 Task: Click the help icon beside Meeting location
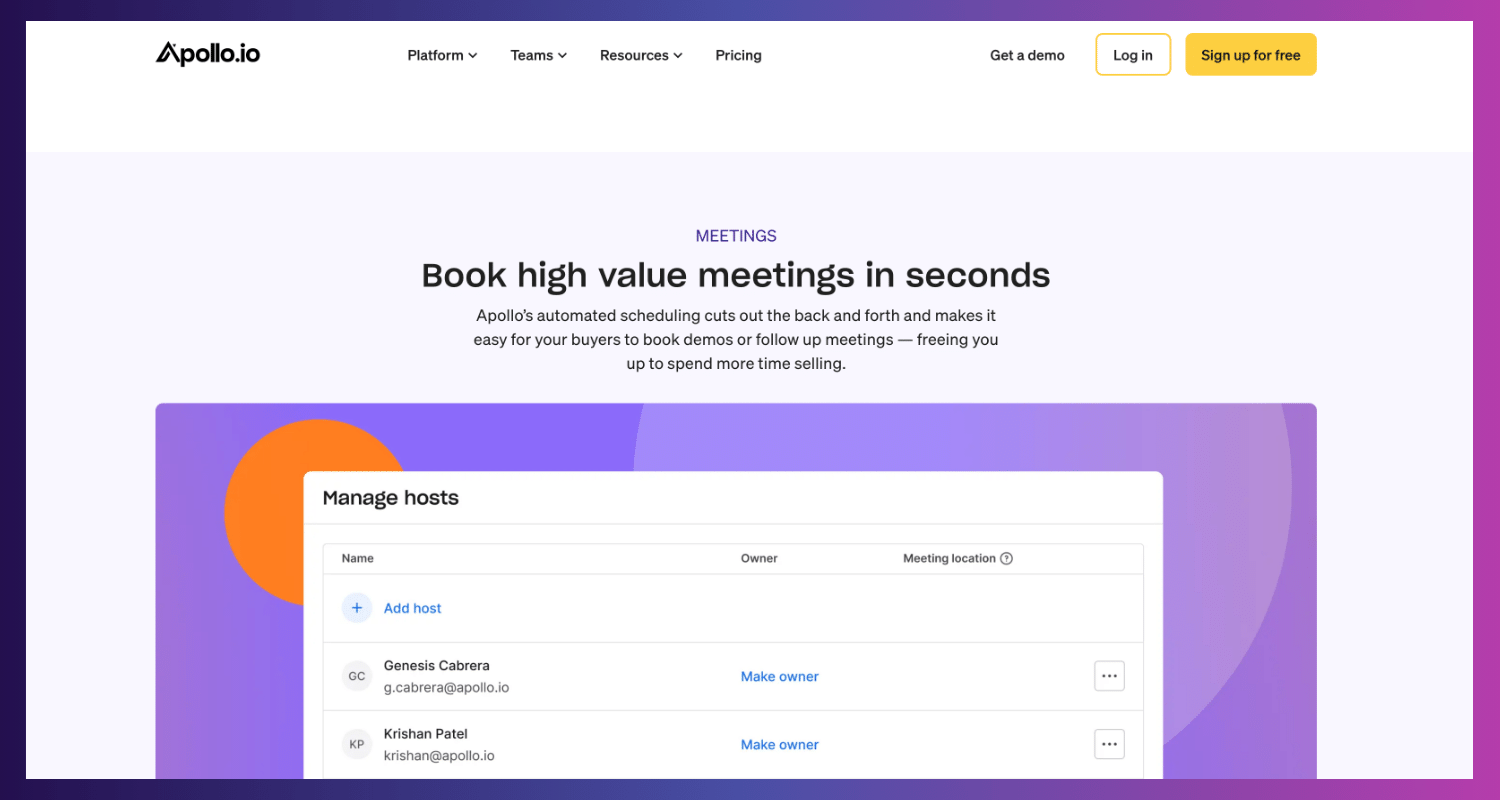pyautogui.click(x=1007, y=558)
